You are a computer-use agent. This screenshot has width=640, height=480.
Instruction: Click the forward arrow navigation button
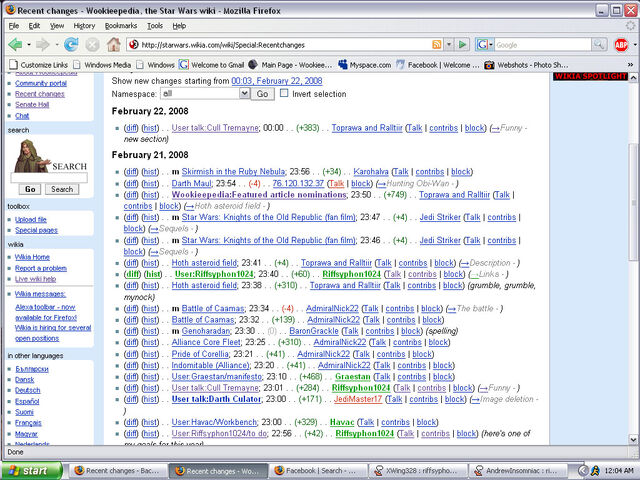point(43,44)
